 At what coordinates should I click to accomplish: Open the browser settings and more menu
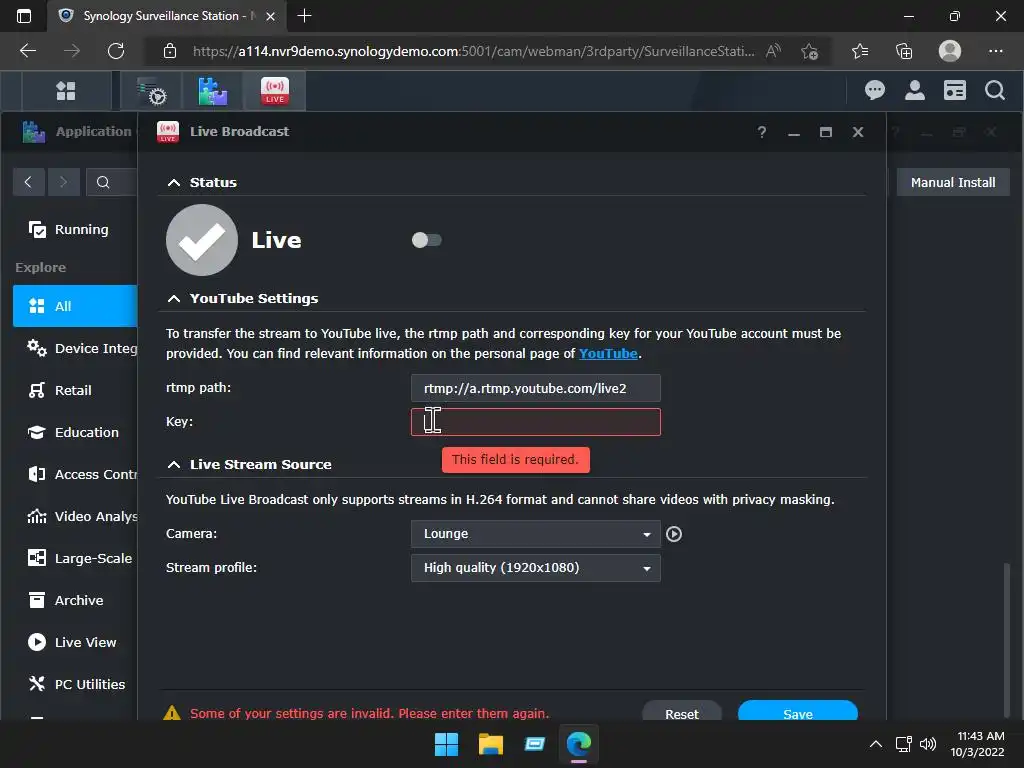(x=995, y=51)
